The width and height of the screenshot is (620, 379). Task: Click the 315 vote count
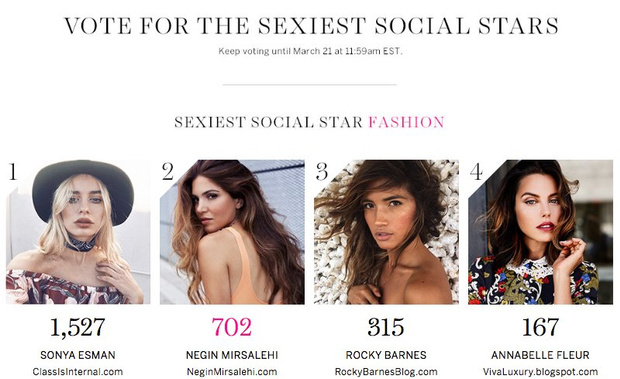point(386,327)
